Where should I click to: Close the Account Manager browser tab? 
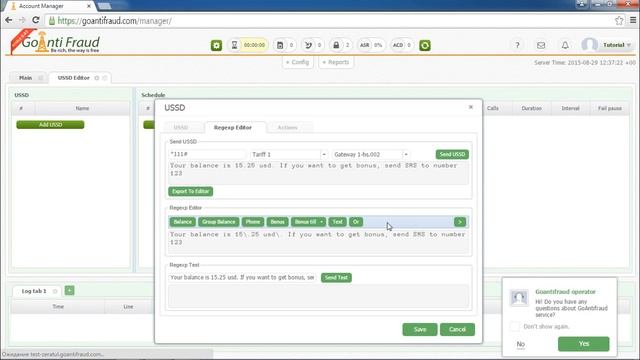pos(89,6)
